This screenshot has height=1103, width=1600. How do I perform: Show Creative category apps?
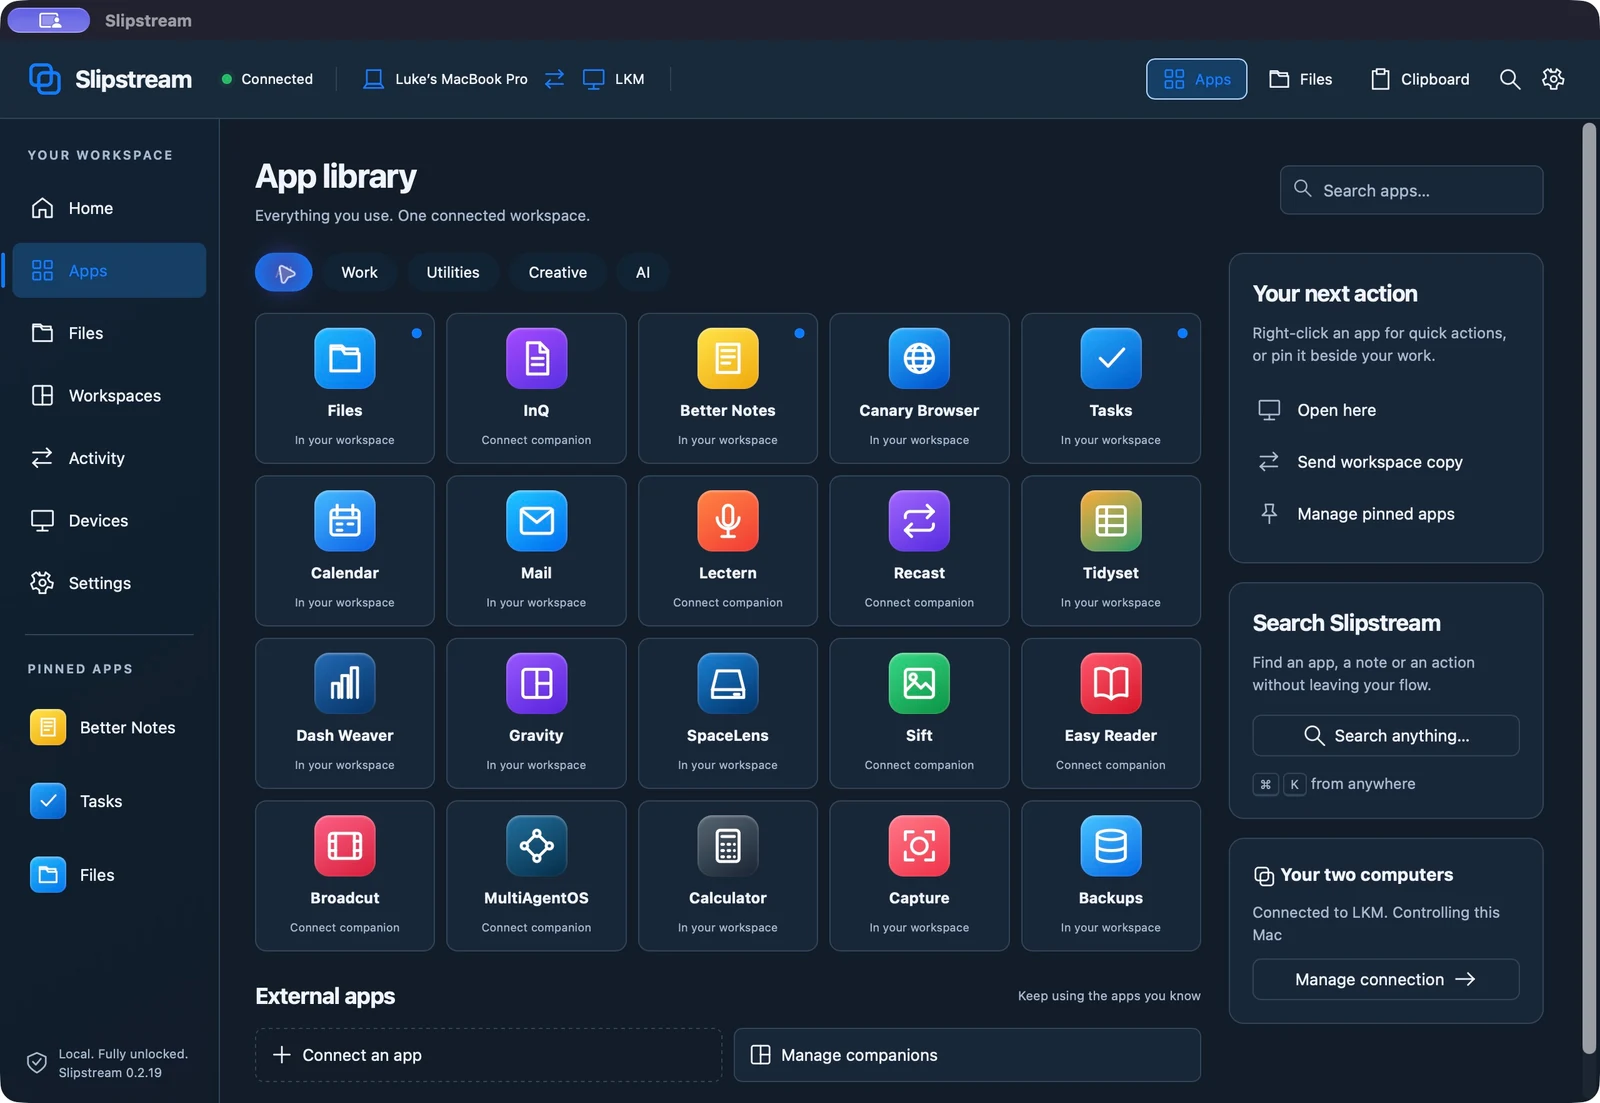pos(557,272)
